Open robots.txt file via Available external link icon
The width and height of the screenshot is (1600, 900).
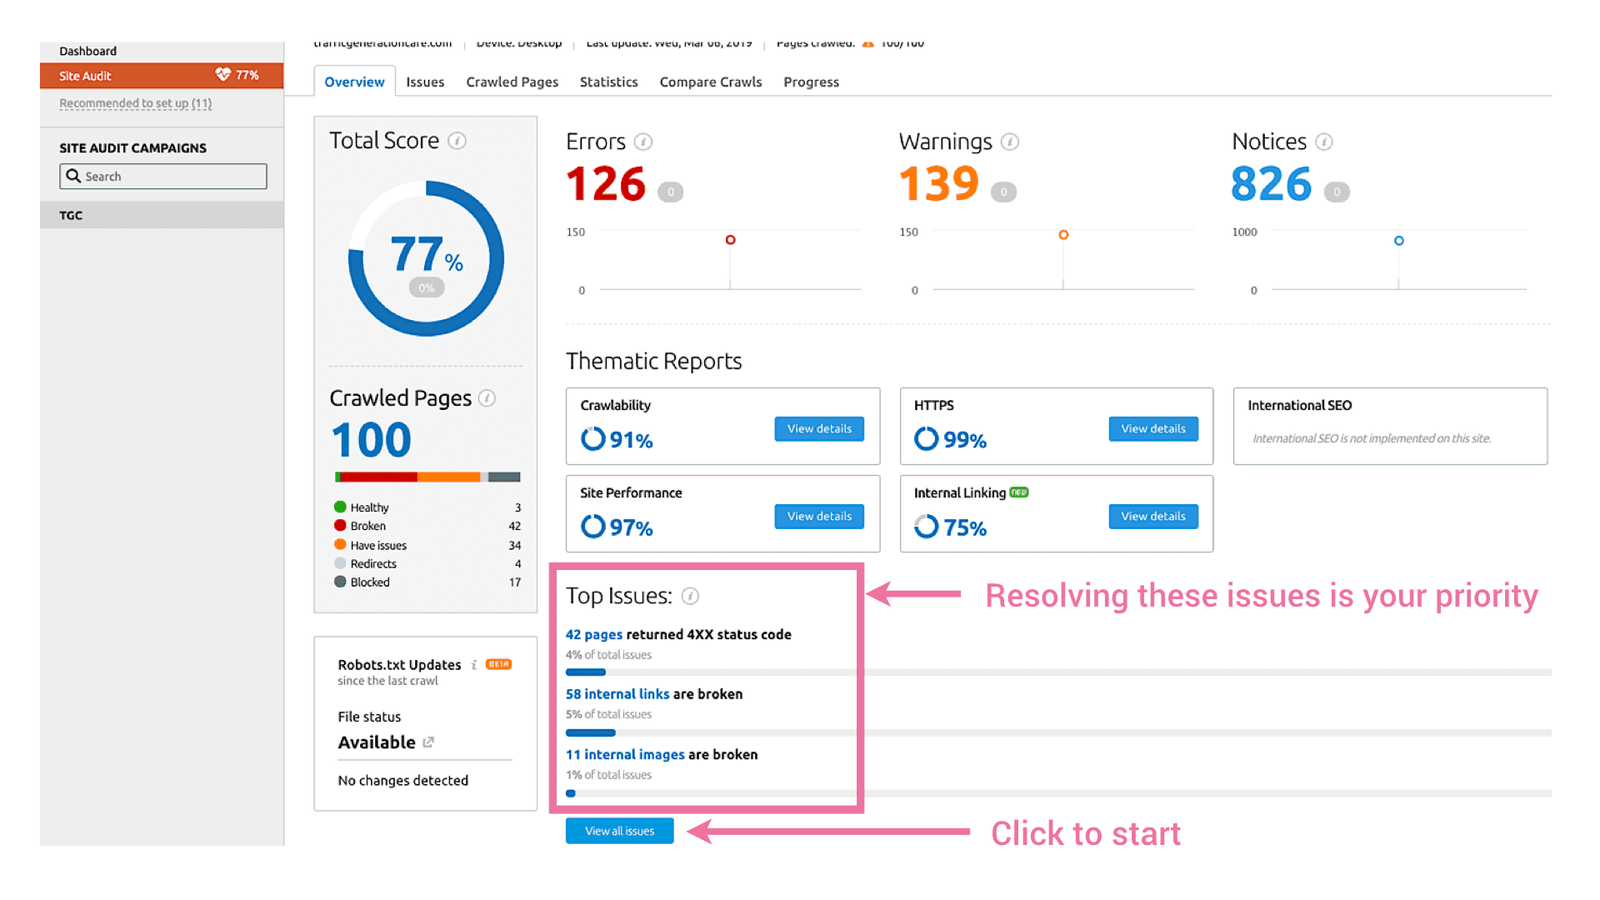[428, 743]
